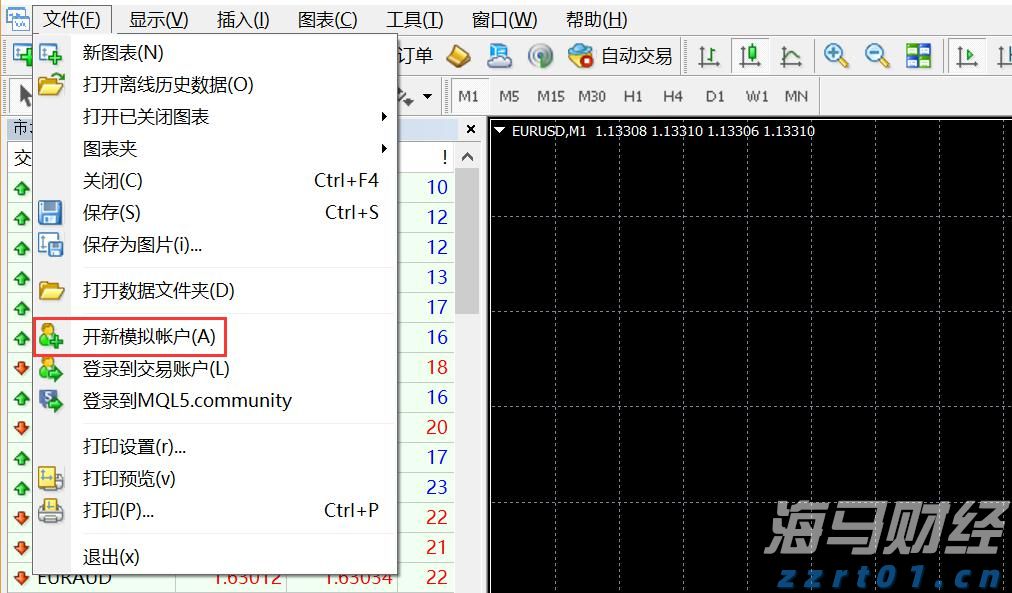Select the zoom out chart icon
This screenshot has height=593, width=1012.
878,56
